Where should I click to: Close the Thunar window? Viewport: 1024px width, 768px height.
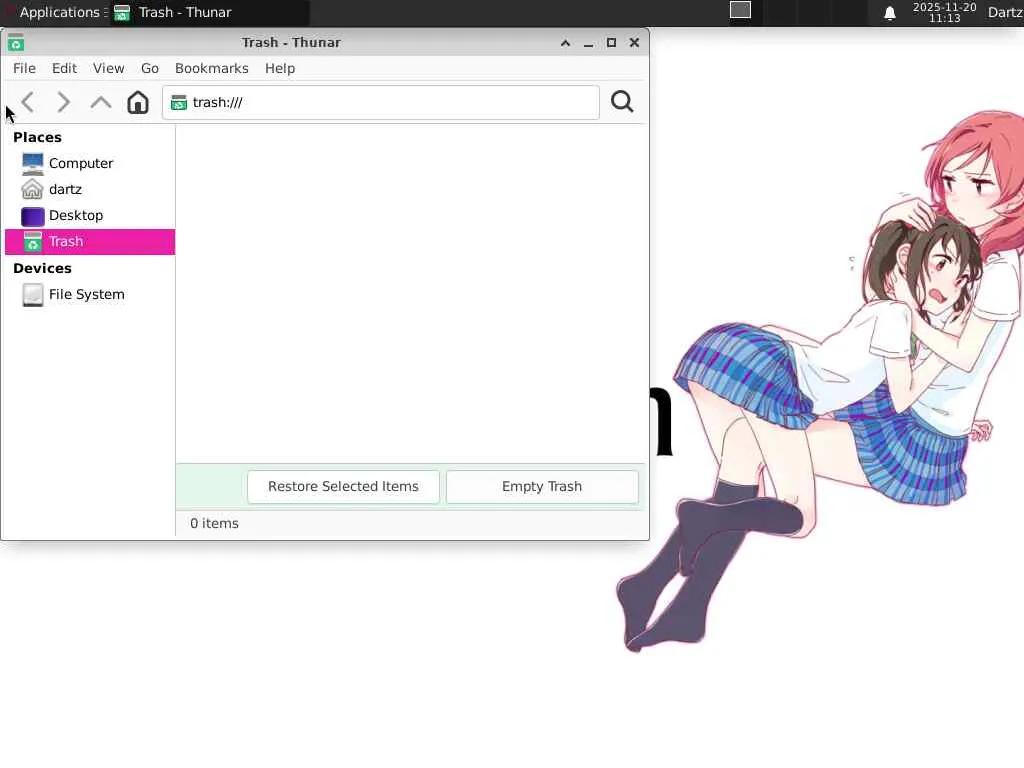[x=634, y=42]
